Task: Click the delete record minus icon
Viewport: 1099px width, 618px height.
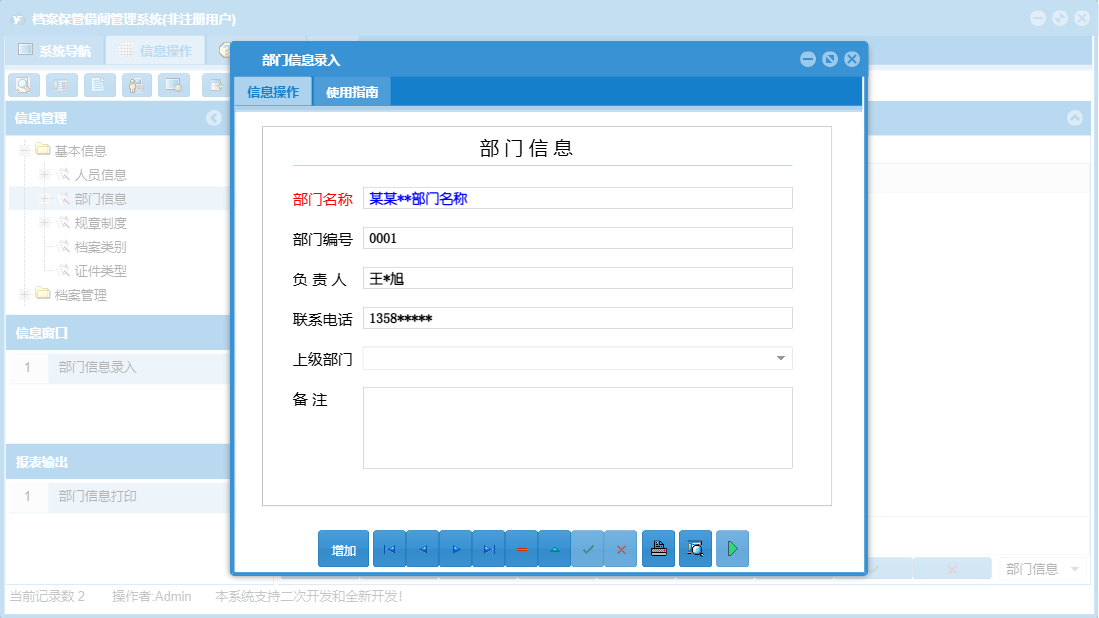Action: pos(521,548)
